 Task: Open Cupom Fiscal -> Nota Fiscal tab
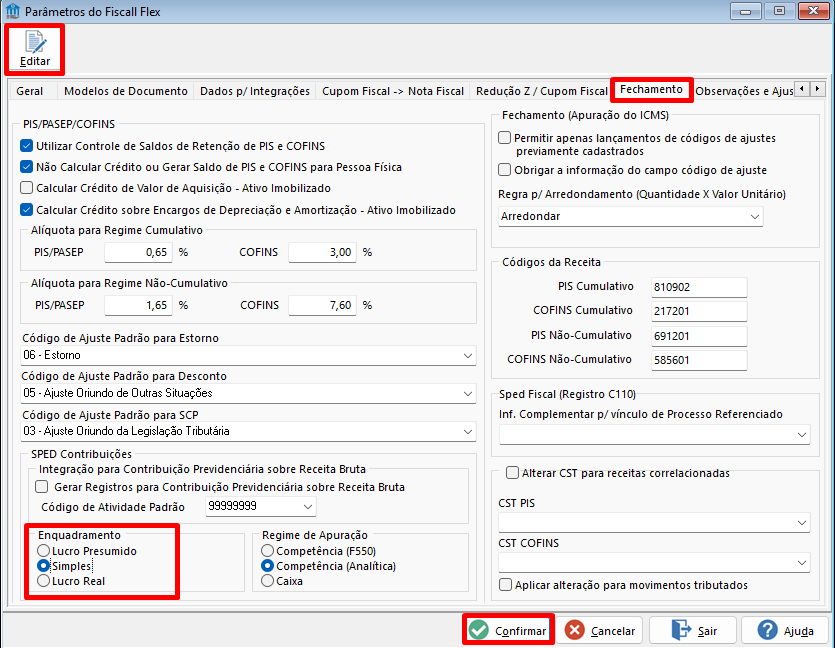click(x=393, y=91)
